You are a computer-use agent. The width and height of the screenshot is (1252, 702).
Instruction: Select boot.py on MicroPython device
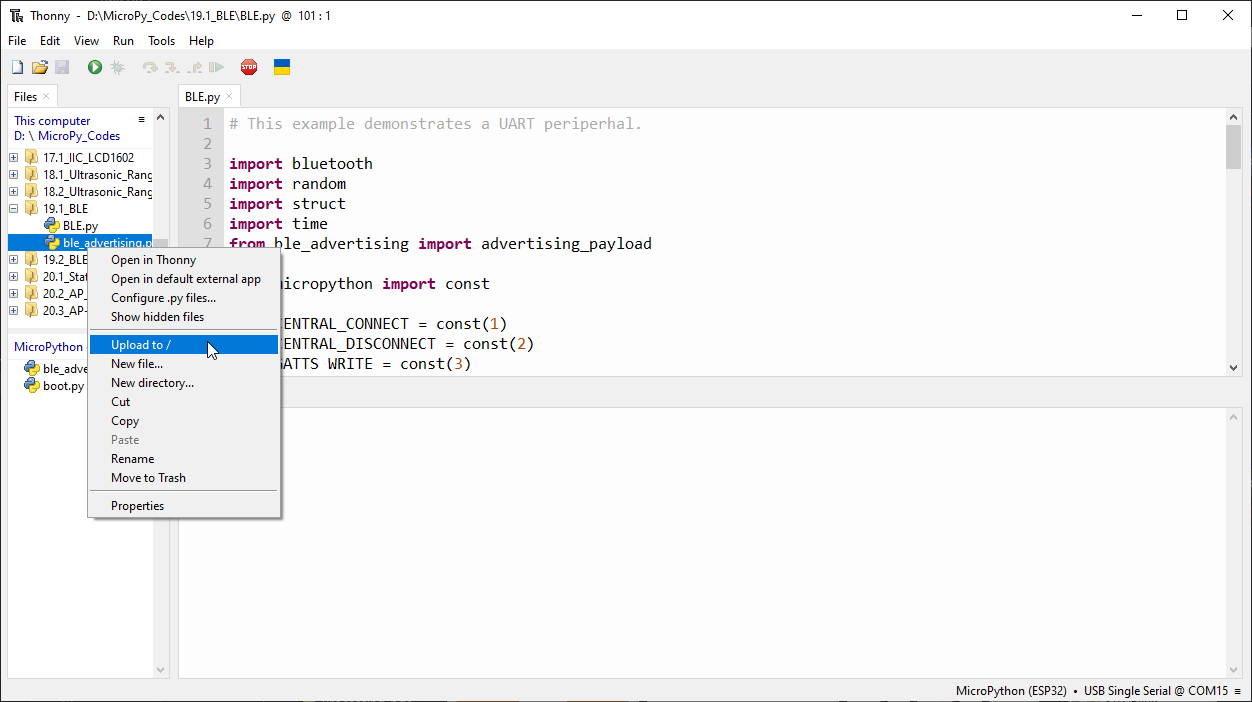tap(63, 386)
